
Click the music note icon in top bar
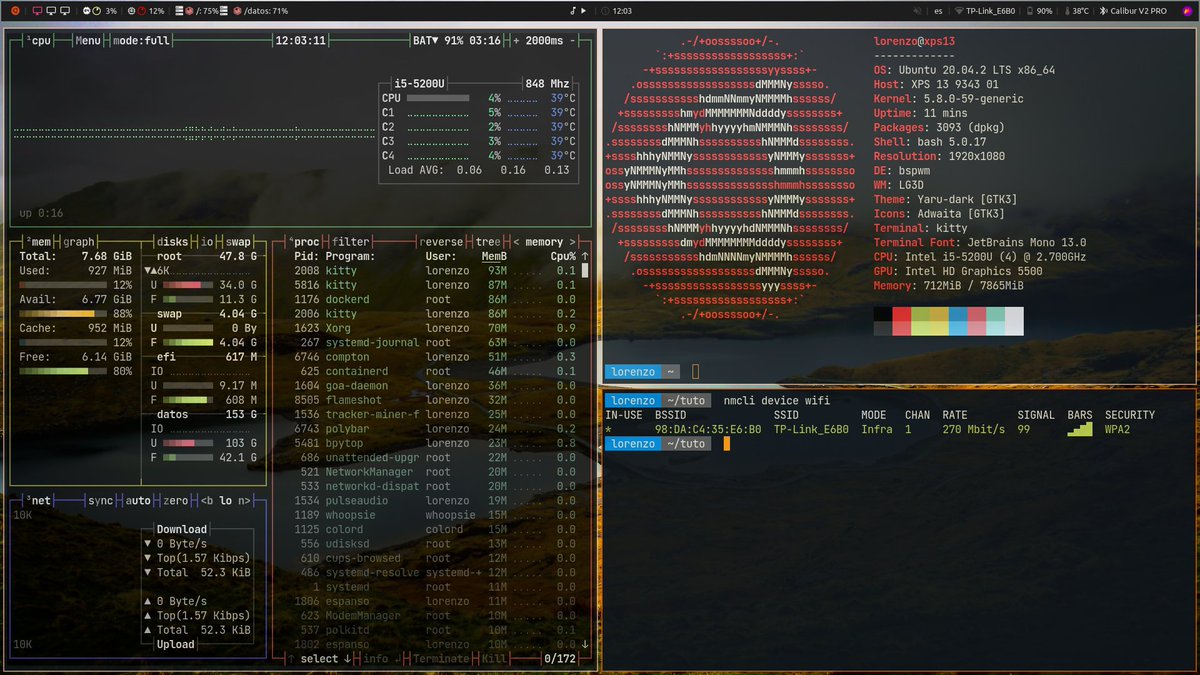(574, 11)
